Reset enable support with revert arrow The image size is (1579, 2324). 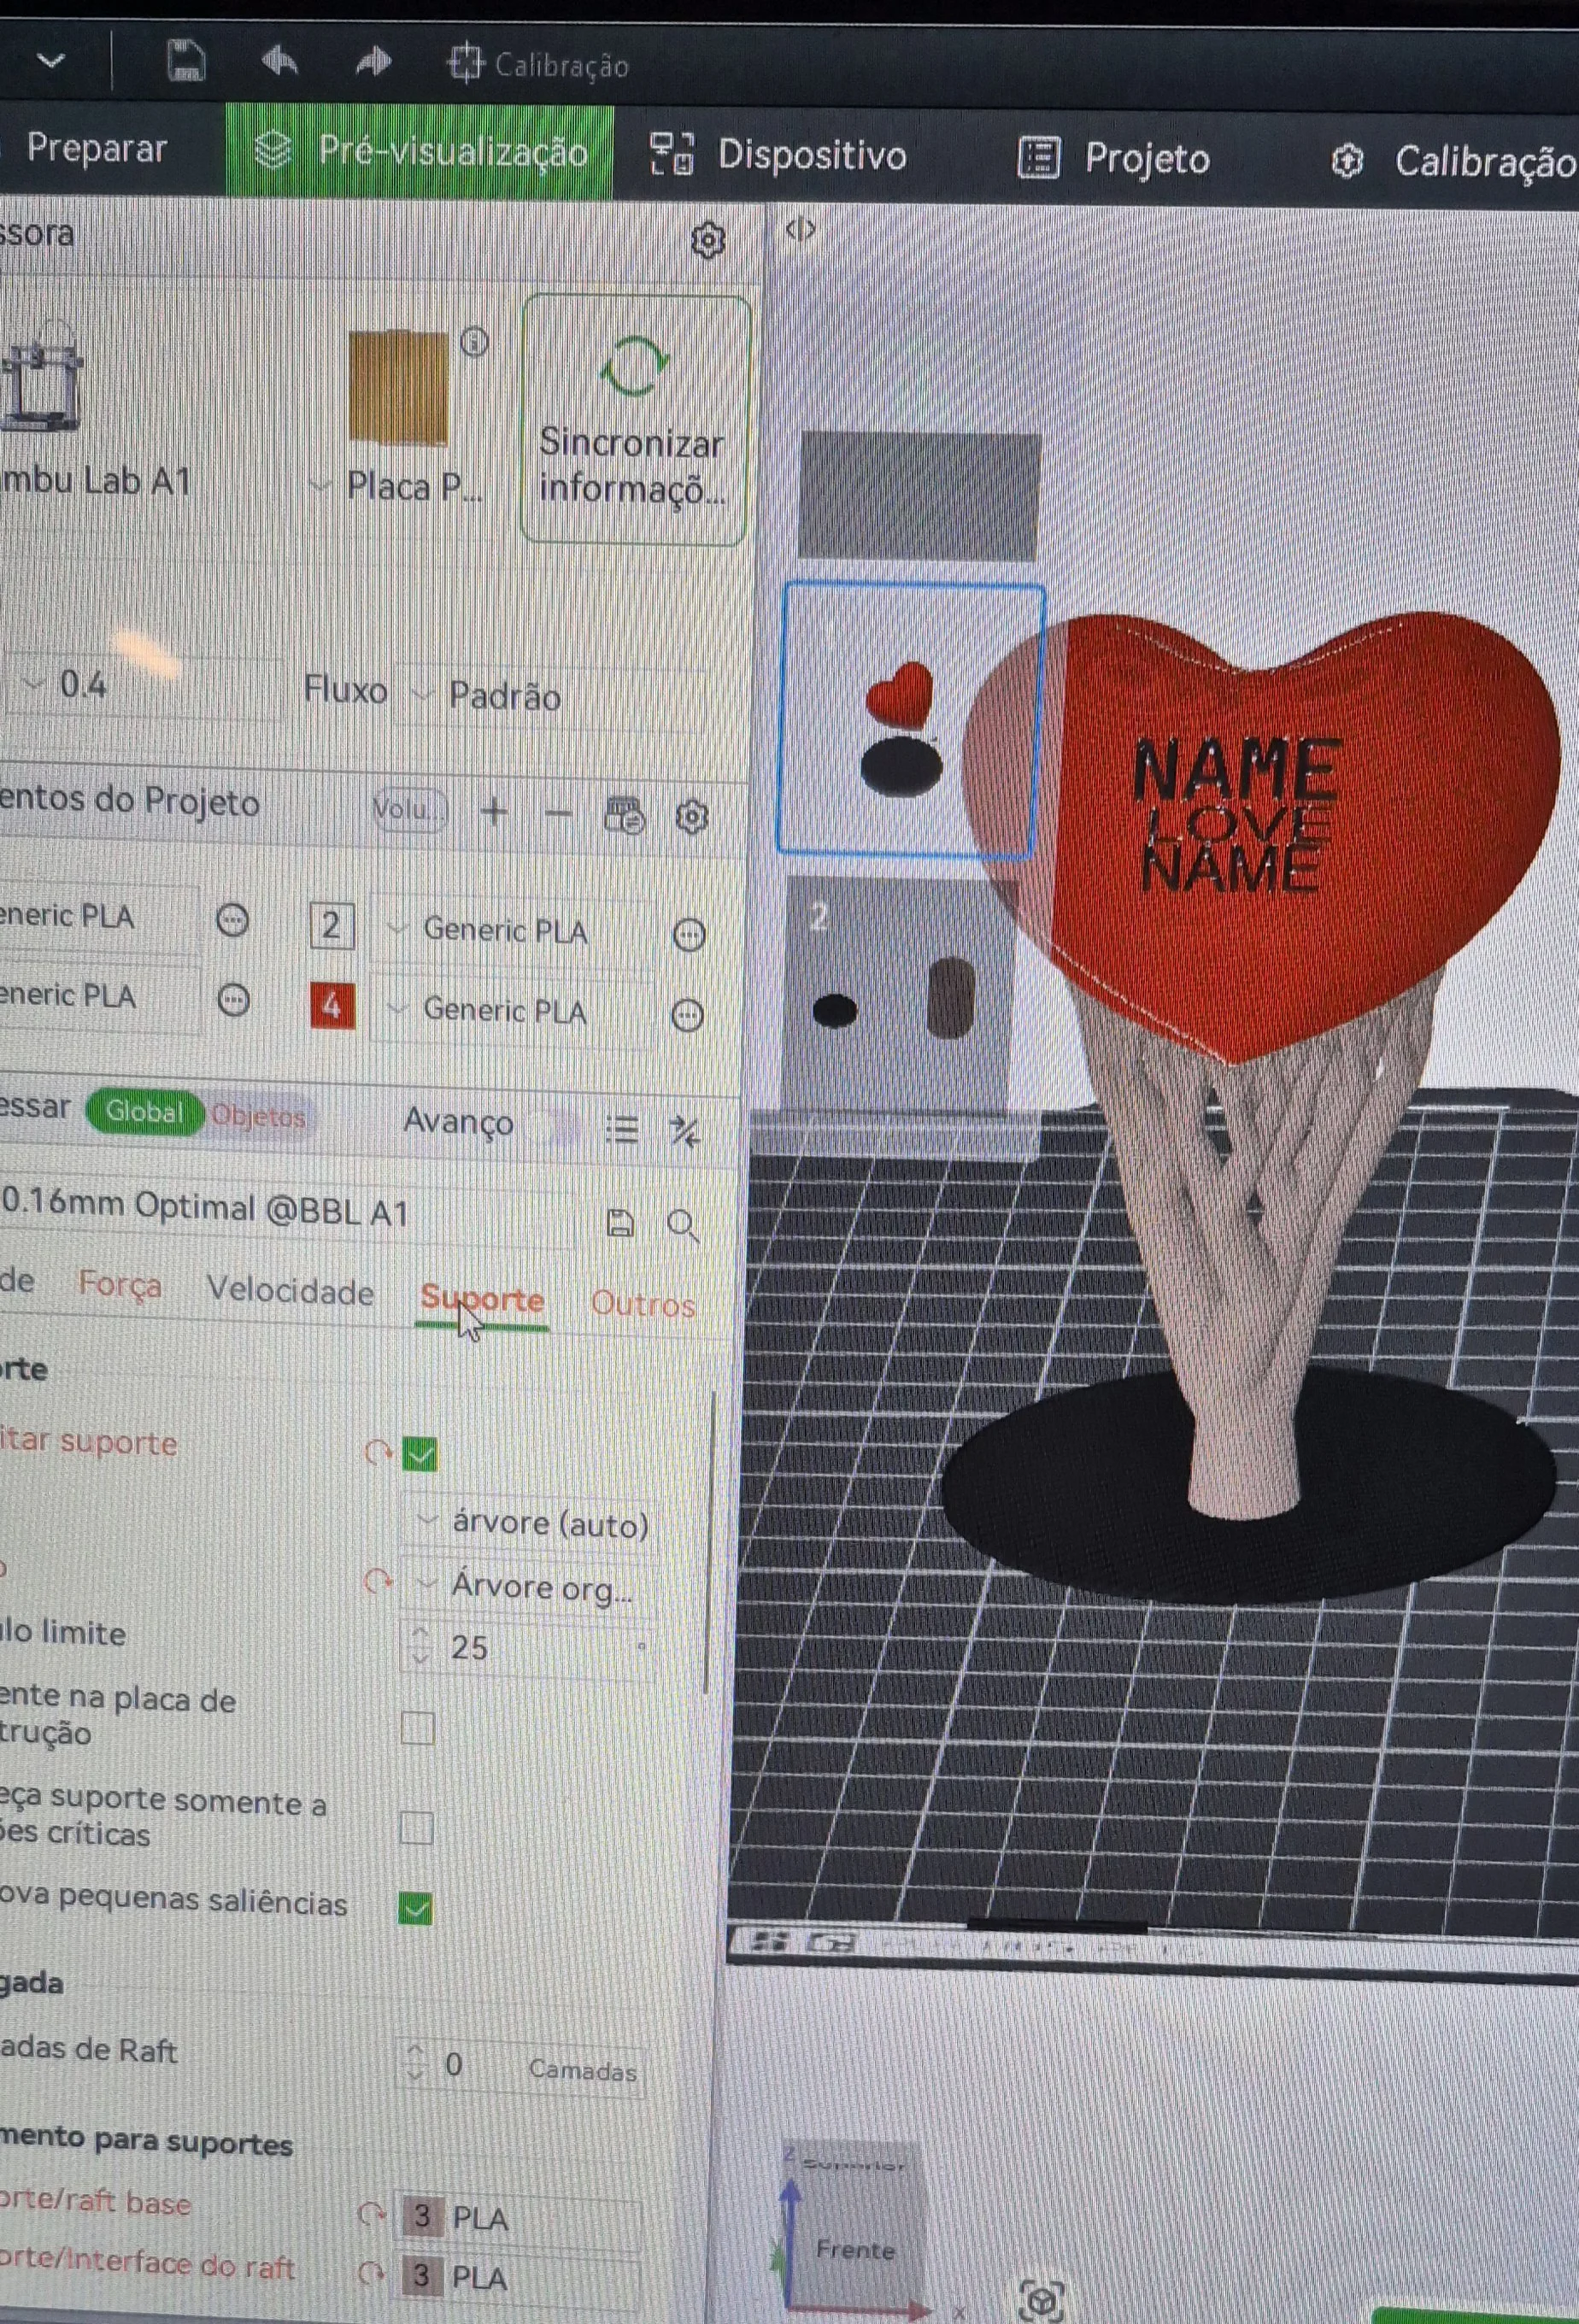[x=377, y=1451]
